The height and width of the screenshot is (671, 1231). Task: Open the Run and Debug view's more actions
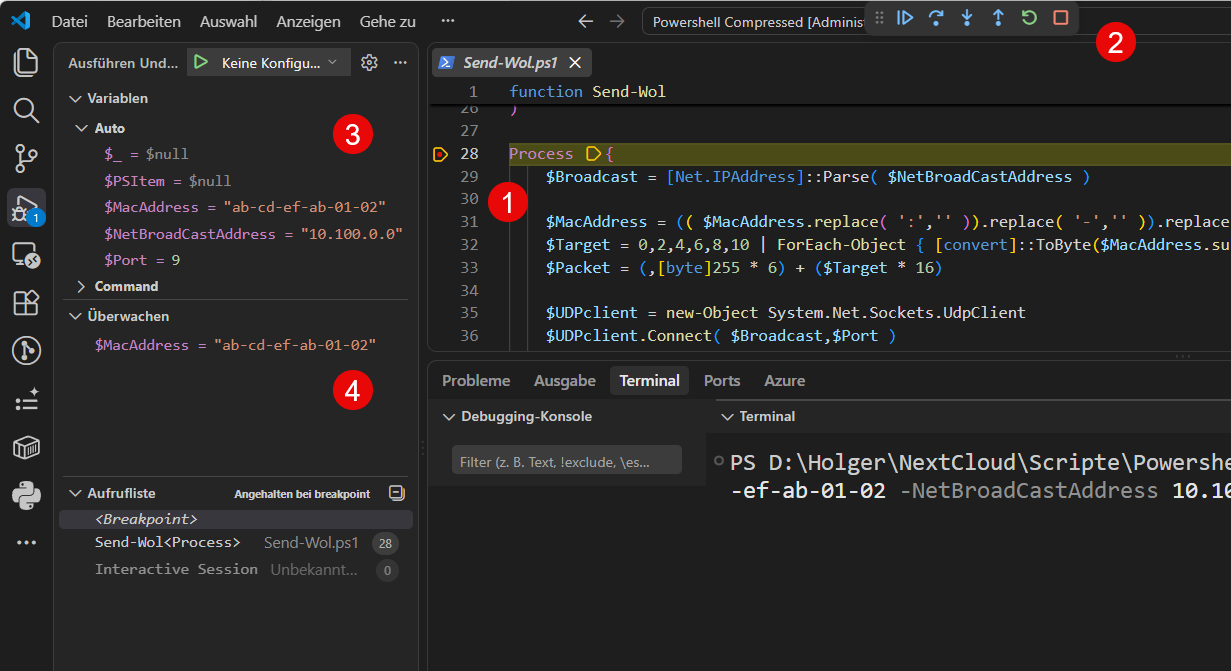(400, 63)
